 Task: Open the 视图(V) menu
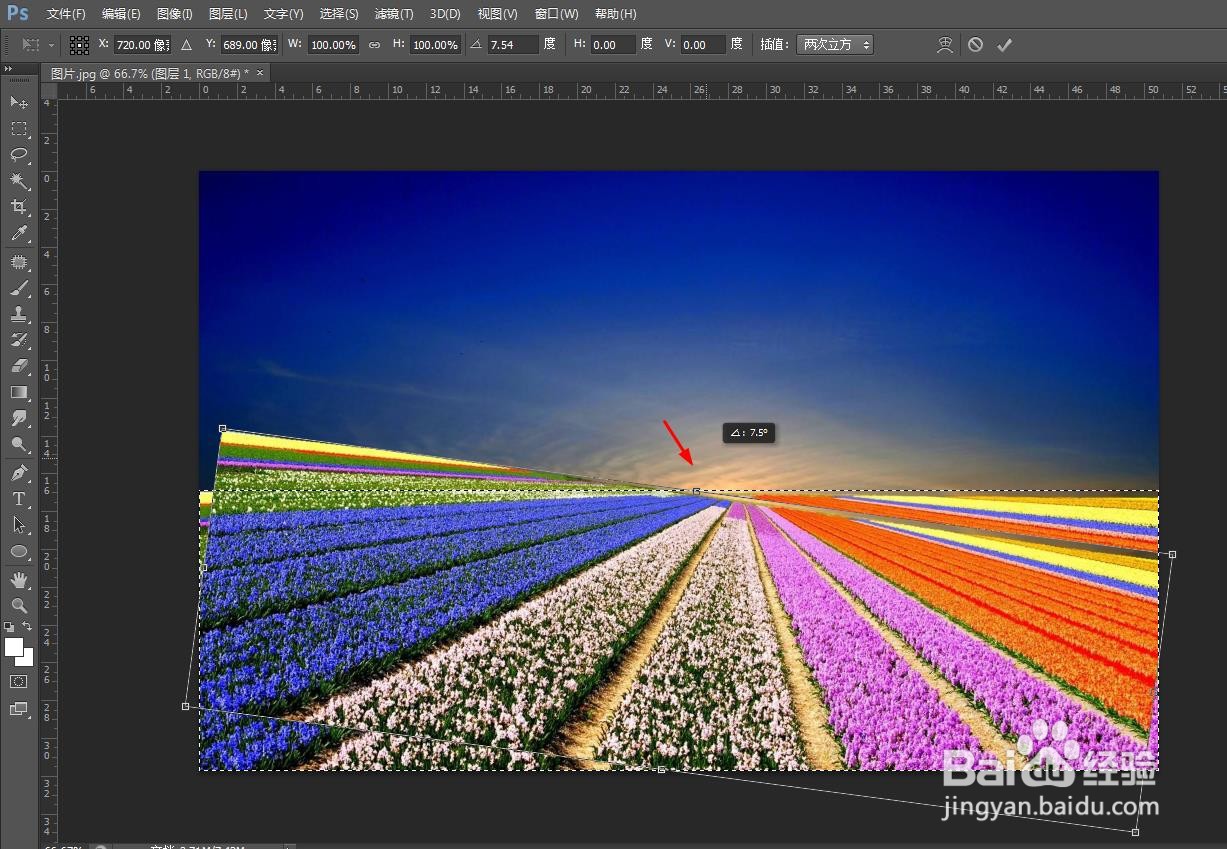pyautogui.click(x=497, y=14)
